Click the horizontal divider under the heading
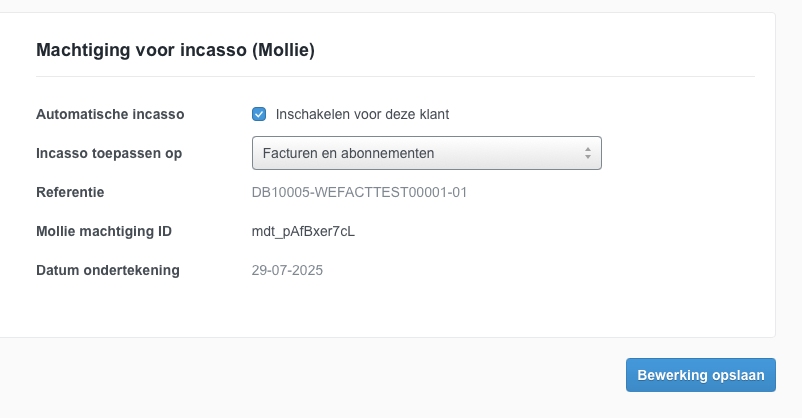 click(x=395, y=76)
